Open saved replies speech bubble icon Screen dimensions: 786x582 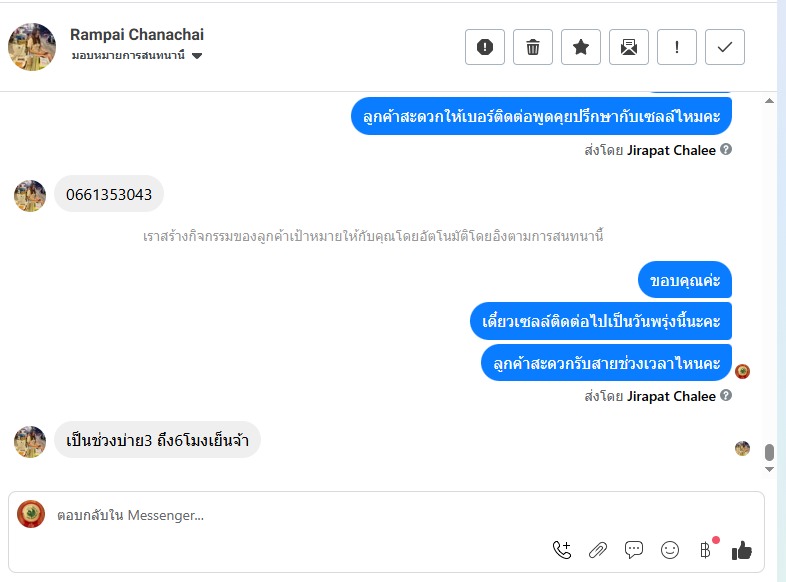(634, 549)
